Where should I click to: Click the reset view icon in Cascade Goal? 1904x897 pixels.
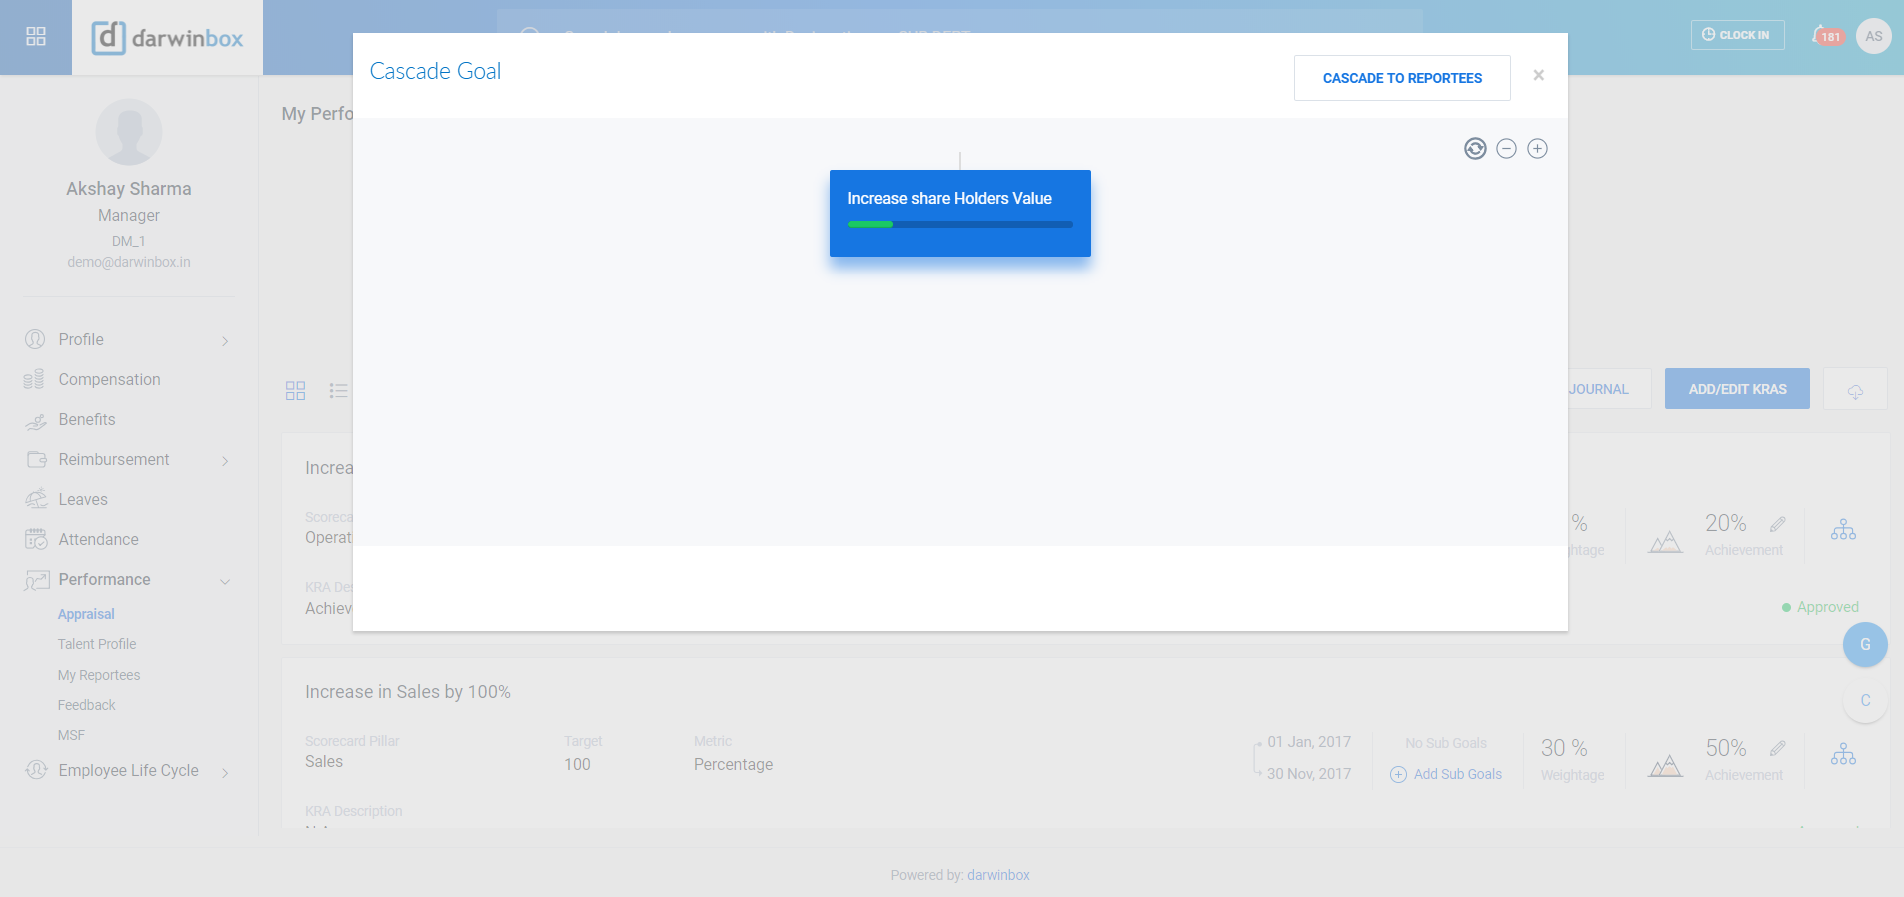click(x=1475, y=149)
